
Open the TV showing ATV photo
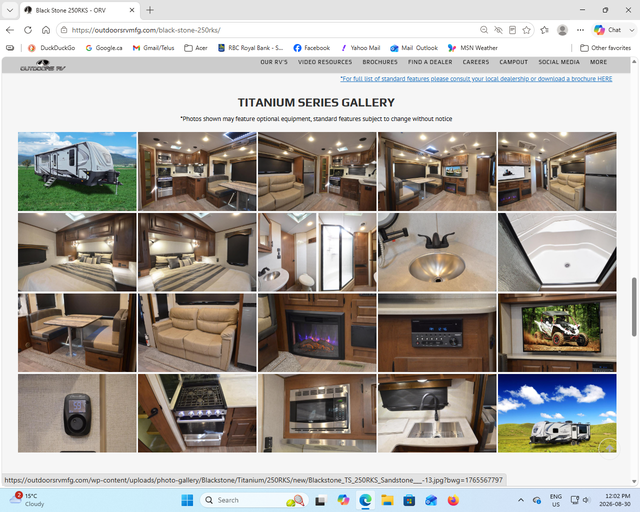(557, 332)
